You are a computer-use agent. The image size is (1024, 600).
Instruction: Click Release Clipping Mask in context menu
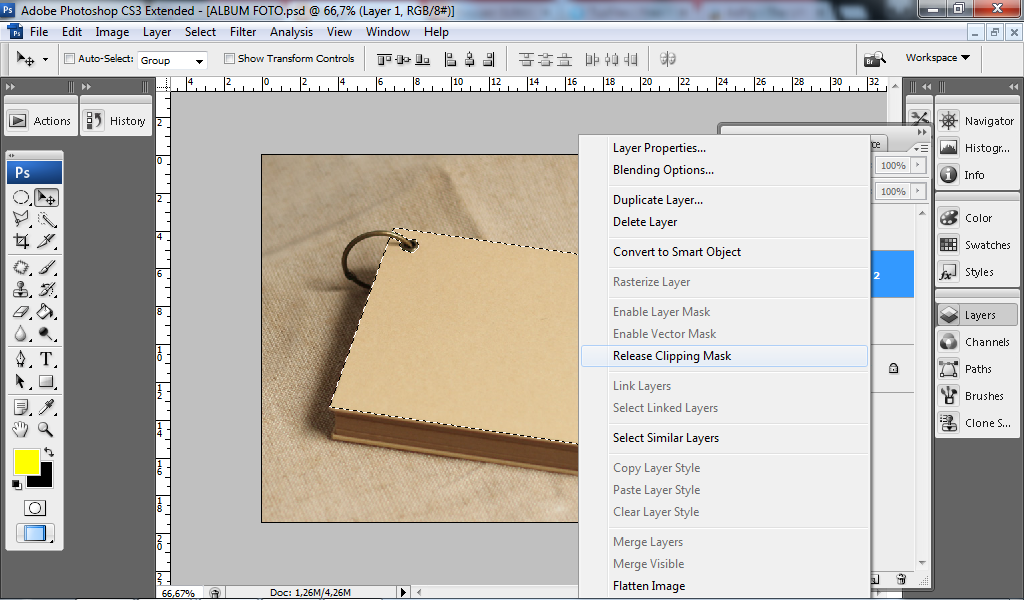click(672, 356)
